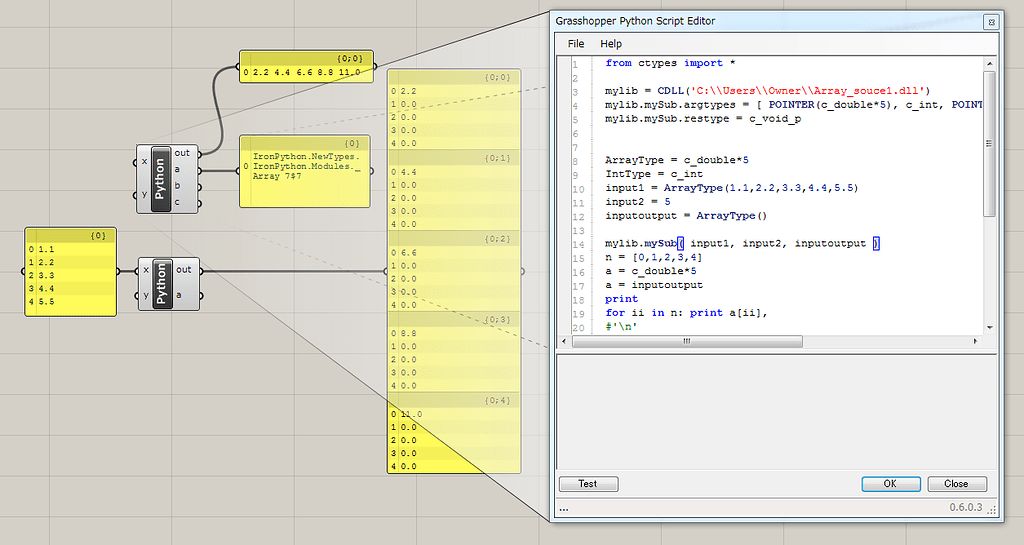
Task: Place cursor on the 'input2 = 5' code line
Action: click(x=638, y=202)
